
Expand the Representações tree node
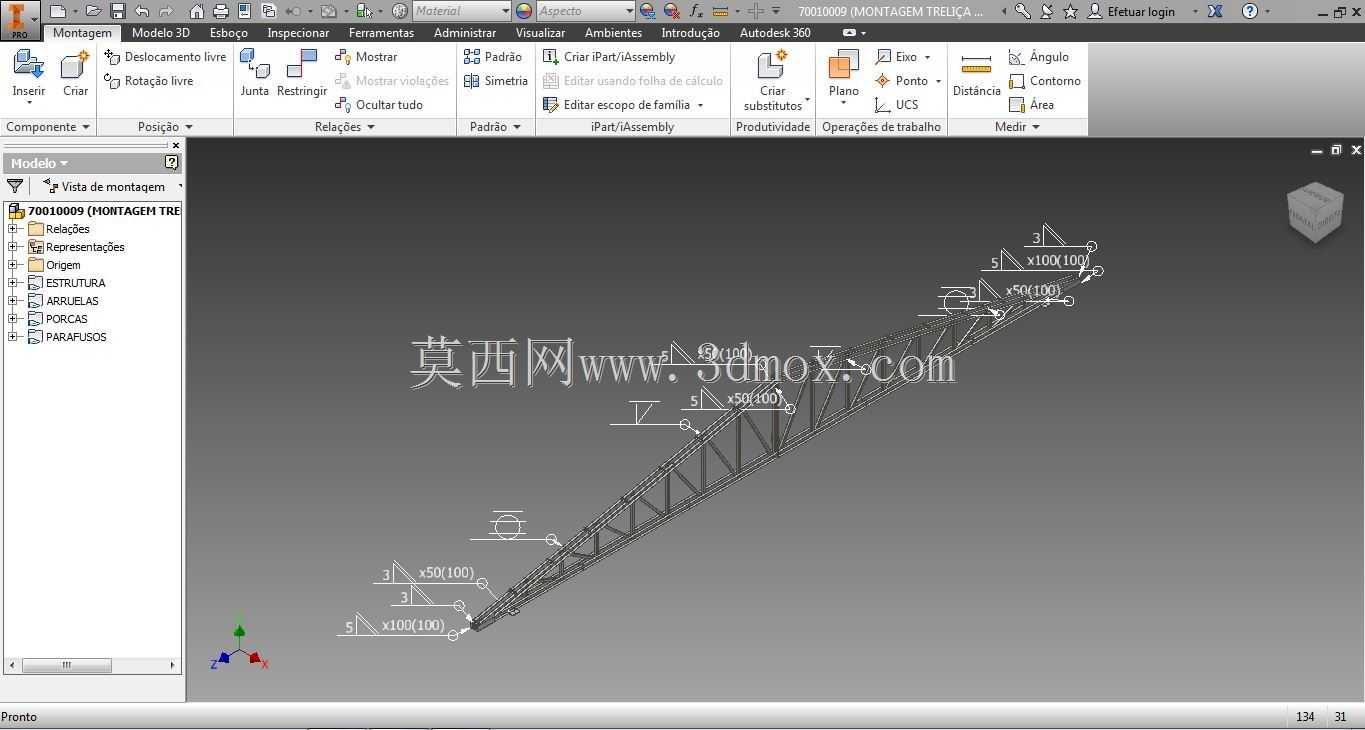[x=13, y=247]
